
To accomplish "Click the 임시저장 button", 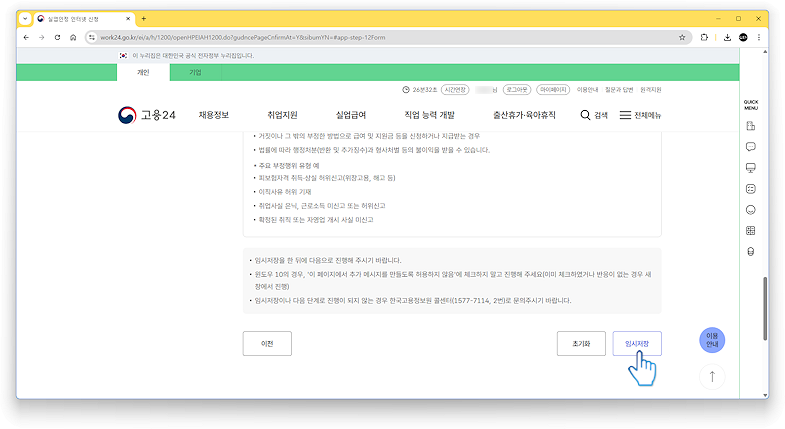I will coord(637,343).
